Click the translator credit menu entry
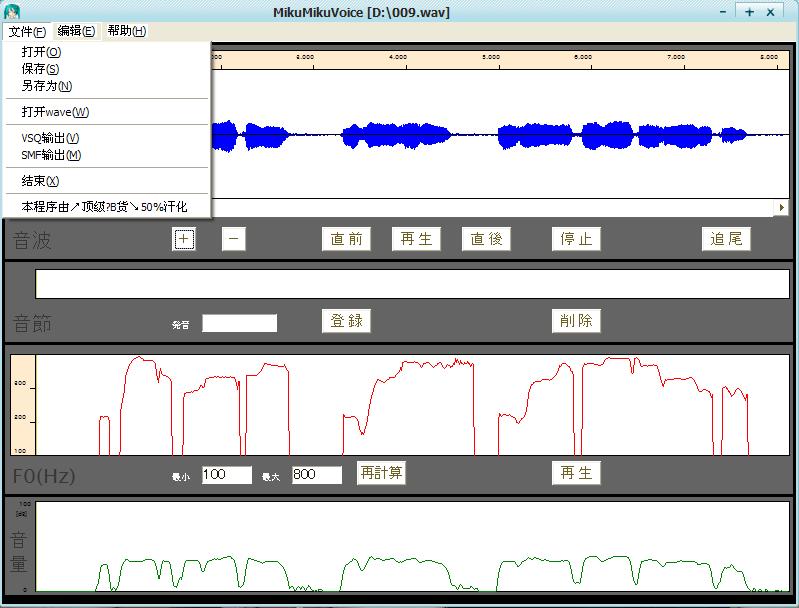The height and width of the screenshot is (608, 799). (107, 207)
